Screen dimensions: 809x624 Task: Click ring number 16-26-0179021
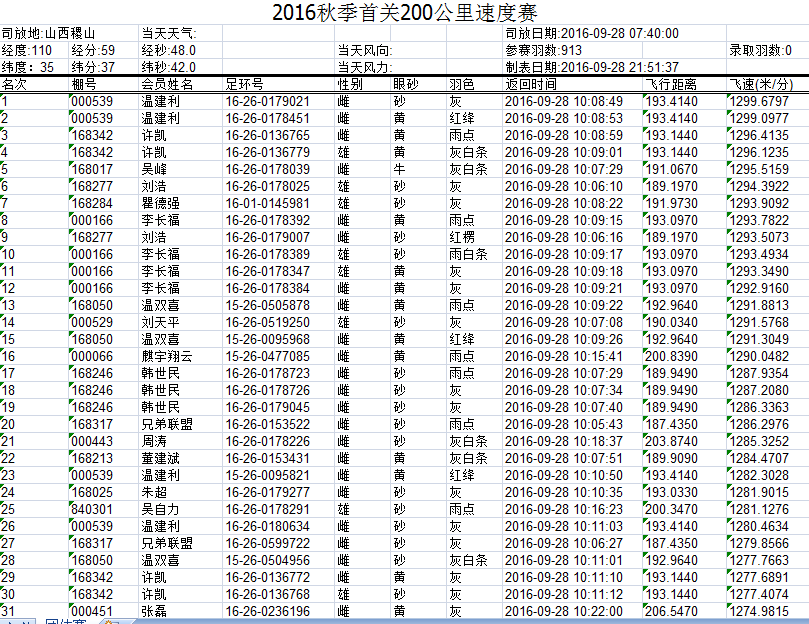[267, 101]
